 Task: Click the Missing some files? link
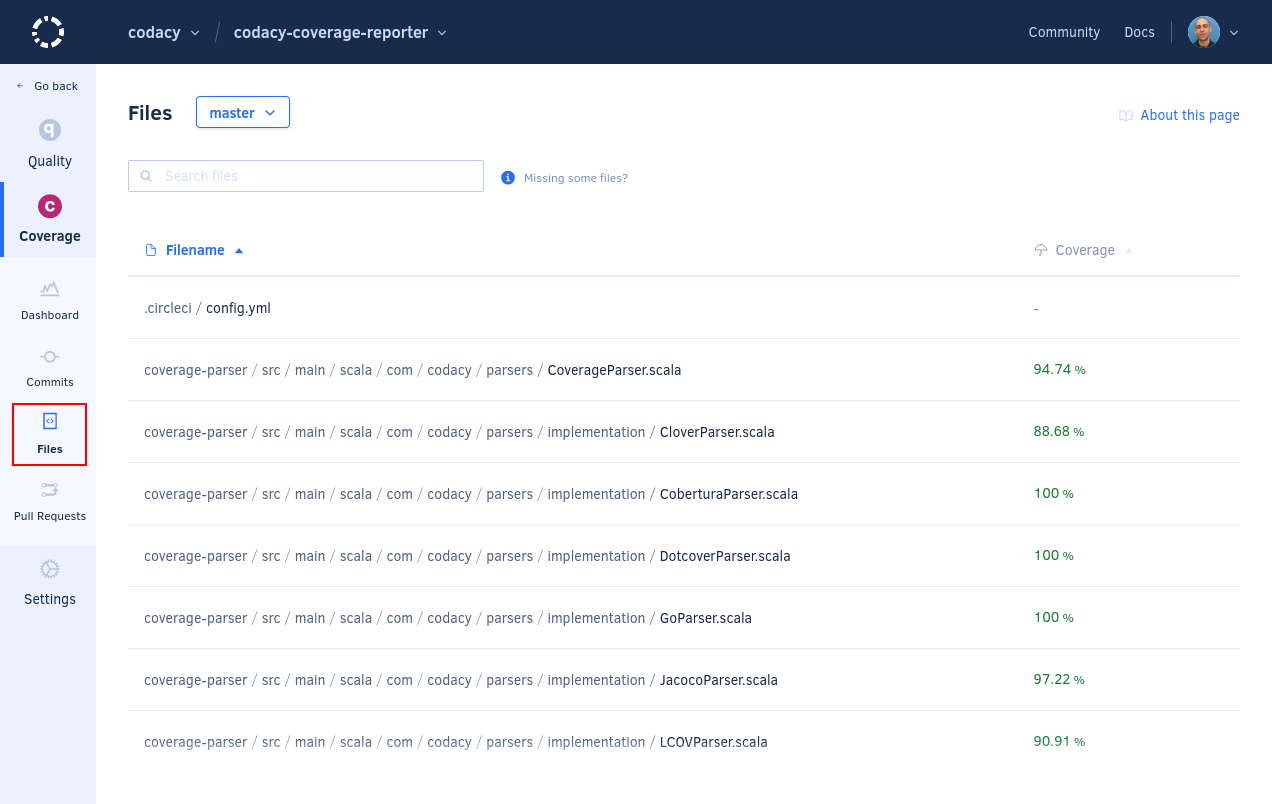coord(576,178)
